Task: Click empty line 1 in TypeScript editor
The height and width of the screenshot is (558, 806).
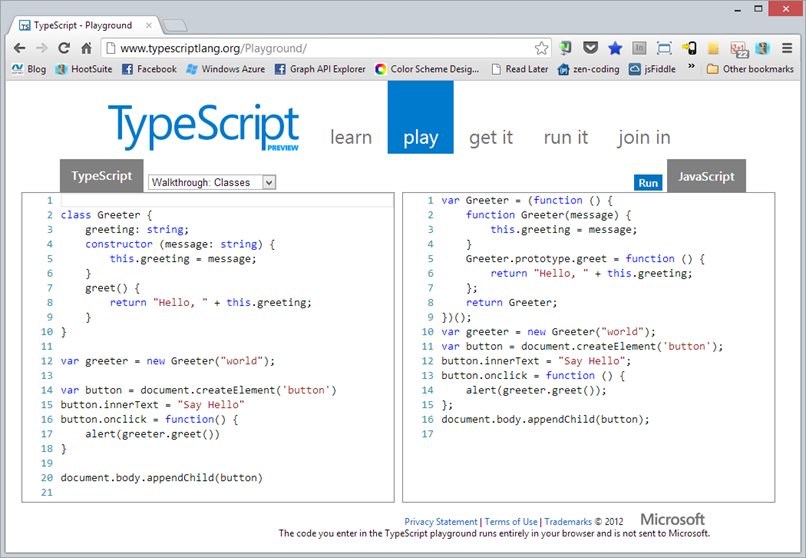Action: coord(227,200)
